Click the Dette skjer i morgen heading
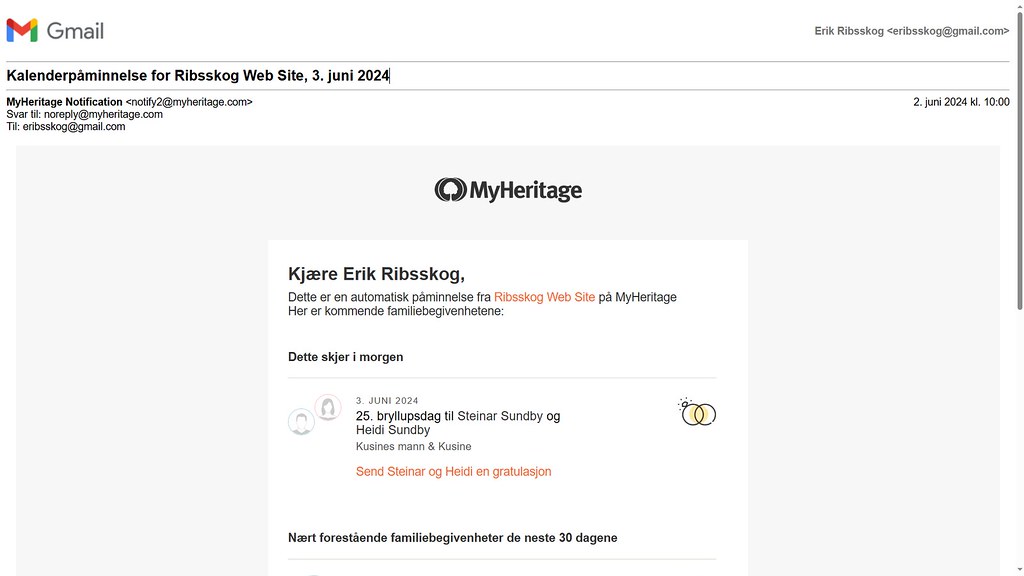This screenshot has height=576, width=1024. (x=345, y=357)
